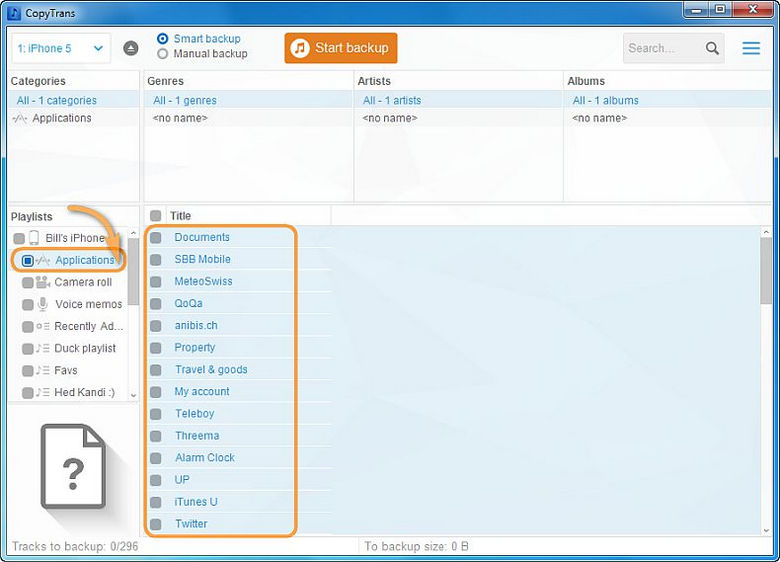Select the UP app row
Image resolution: width=780 pixels, height=562 pixels.
click(x=238, y=480)
